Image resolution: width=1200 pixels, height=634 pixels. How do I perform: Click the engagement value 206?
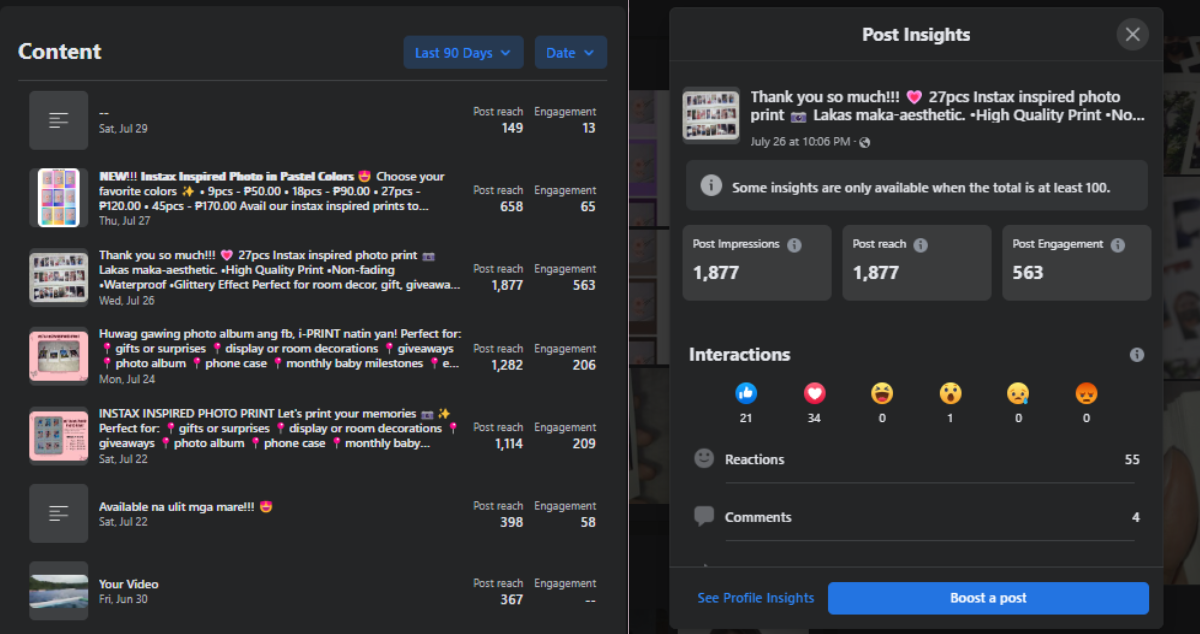point(584,365)
